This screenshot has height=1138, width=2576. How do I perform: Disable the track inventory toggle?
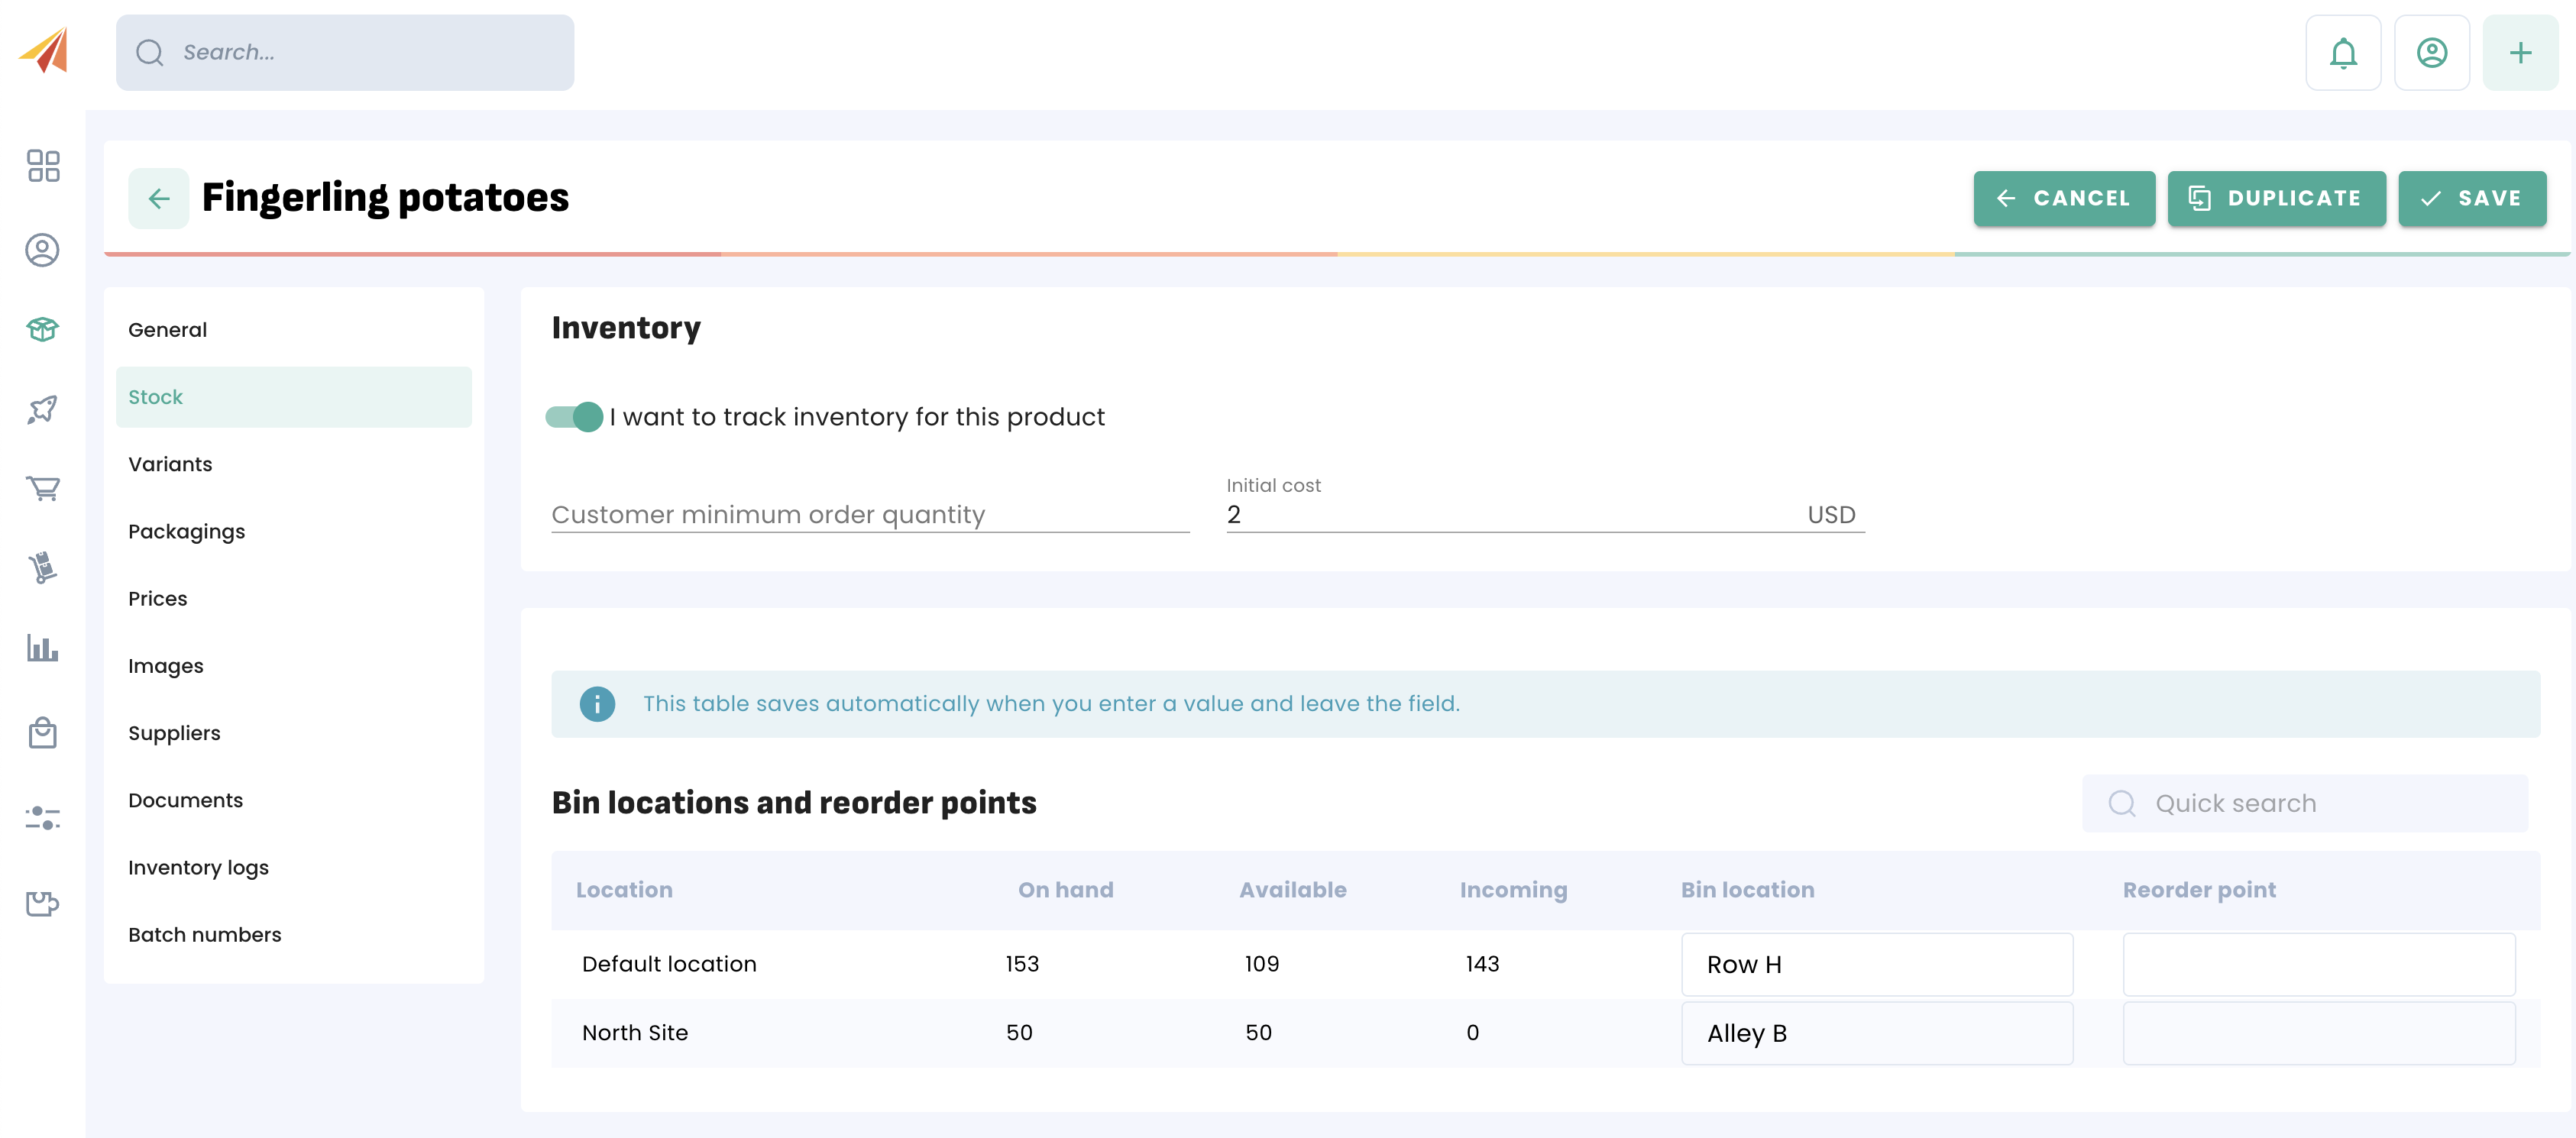pyautogui.click(x=574, y=417)
